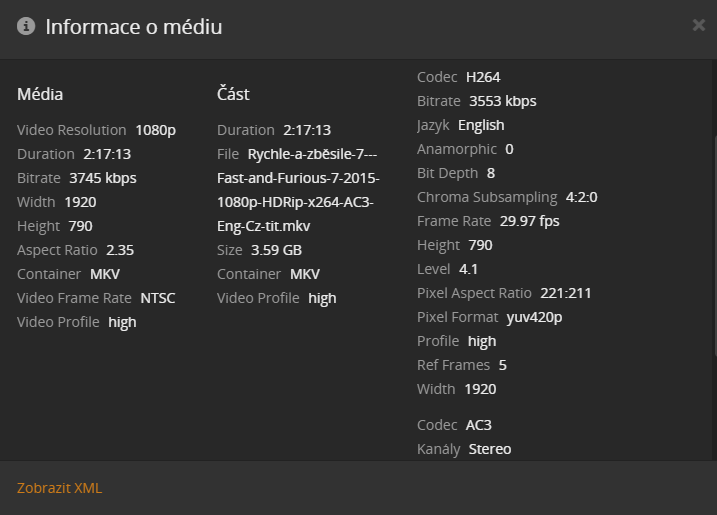Viewport: 717px width, 515px height.
Task: Click the 3.59 GB Size value
Action: coord(276,250)
